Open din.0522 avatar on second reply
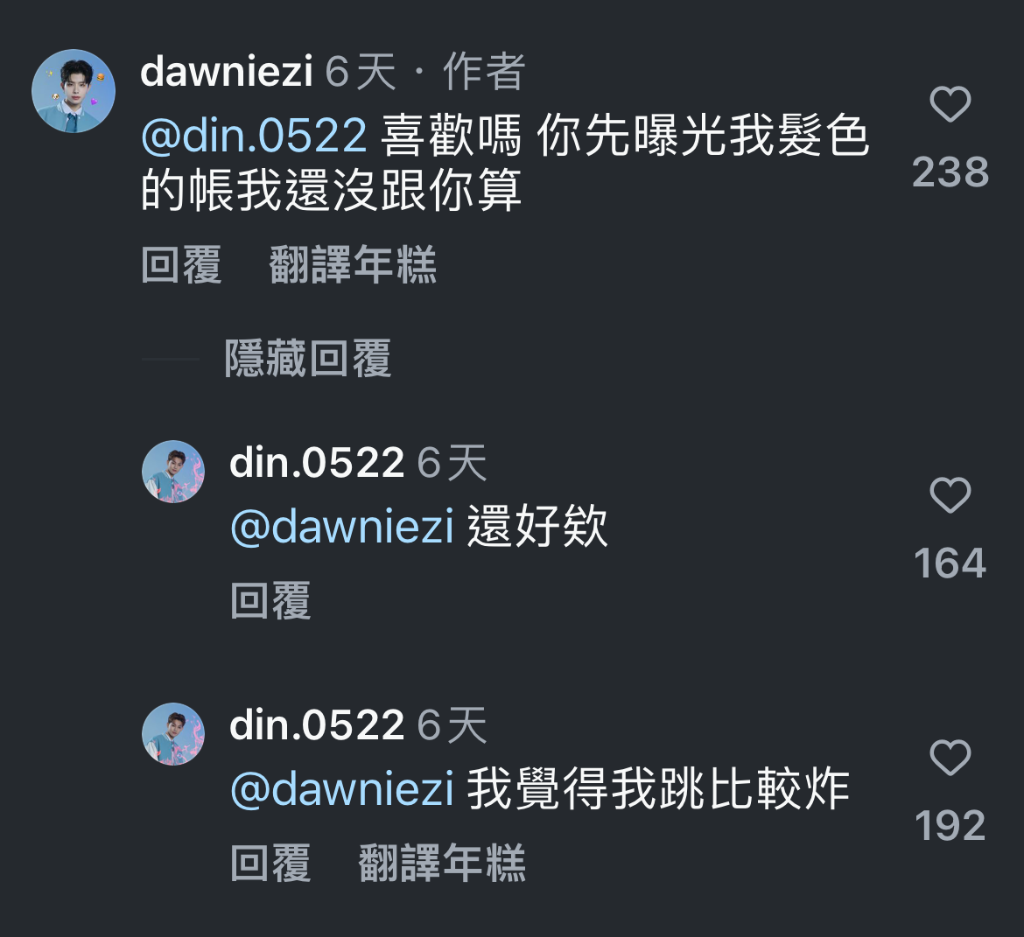The width and height of the screenshot is (1024, 937). (x=173, y=734)
